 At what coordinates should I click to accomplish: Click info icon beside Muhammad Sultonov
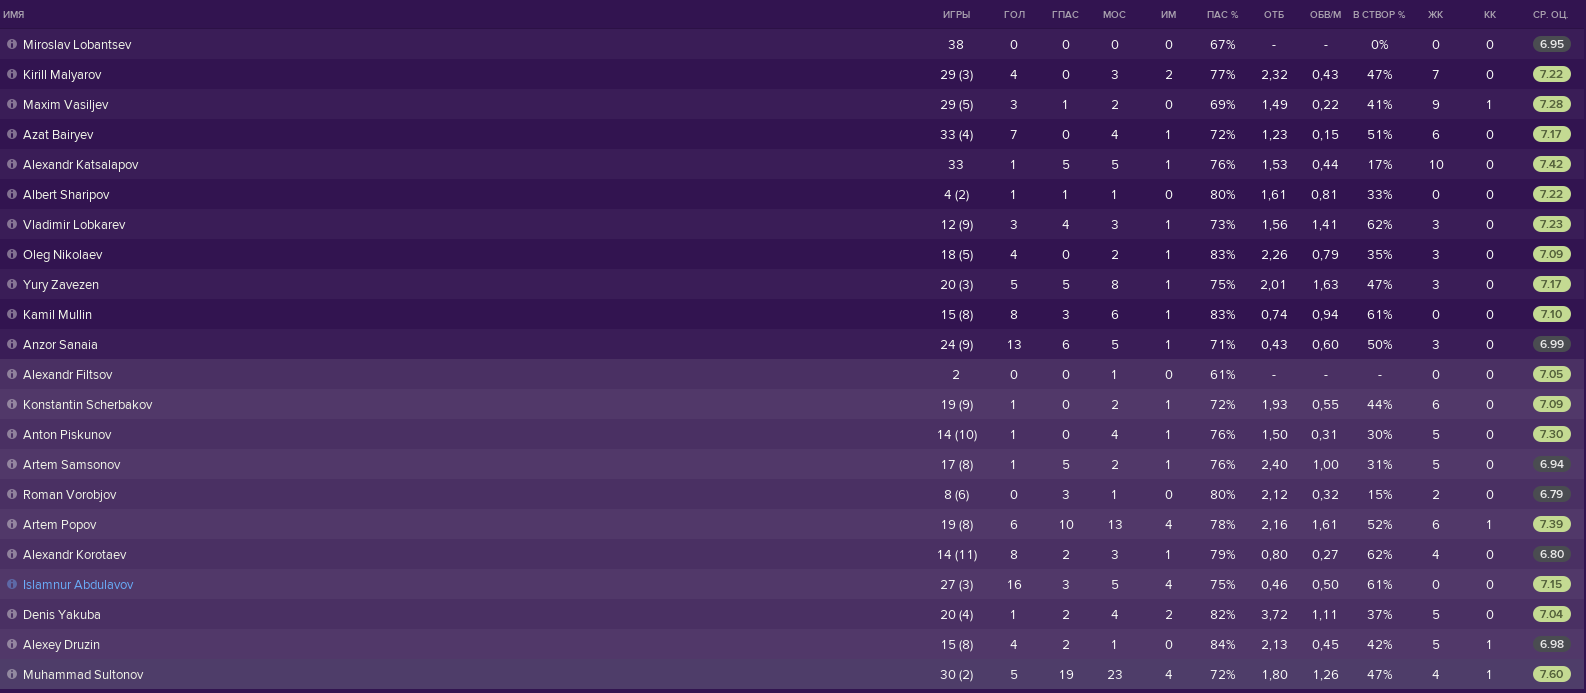point(12,674)
